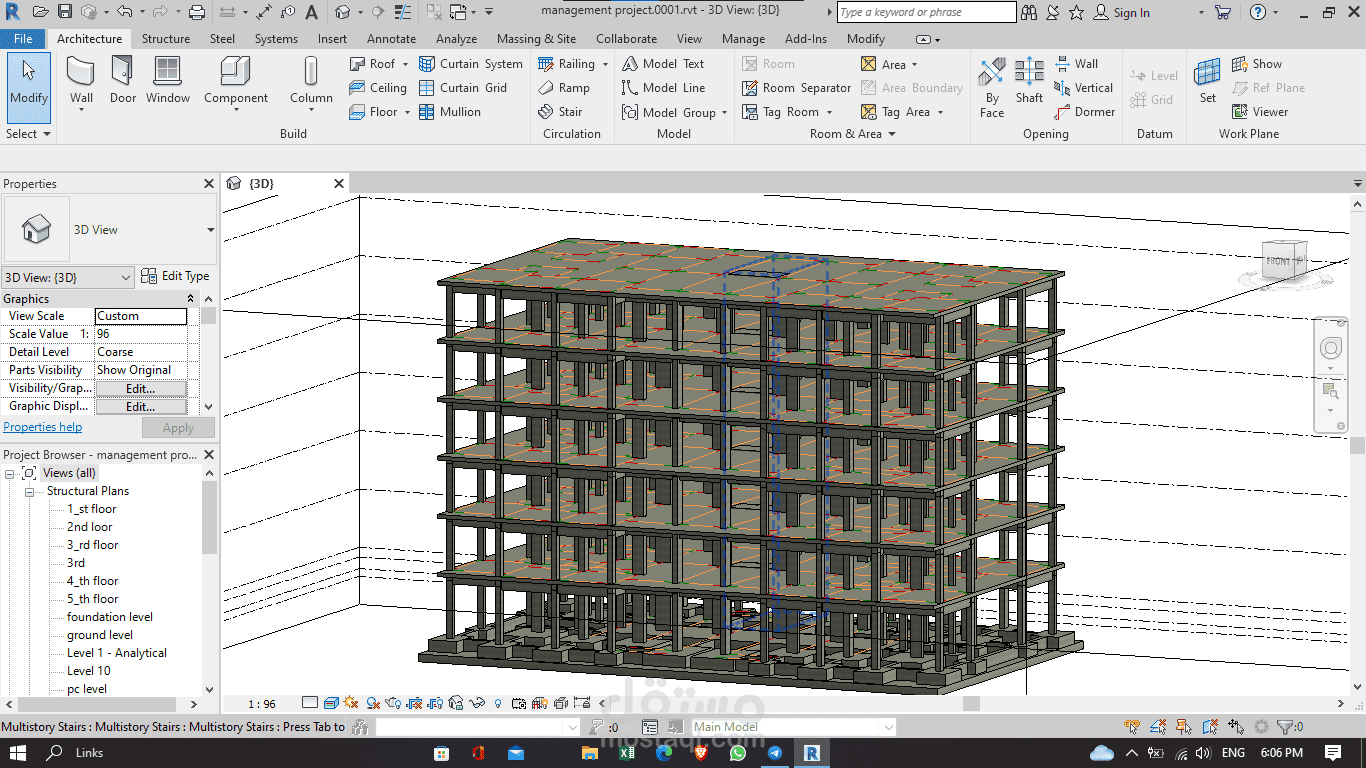1366x768 pixels.
Task: Choose the Door tool
Action: [x=123, y=81]
